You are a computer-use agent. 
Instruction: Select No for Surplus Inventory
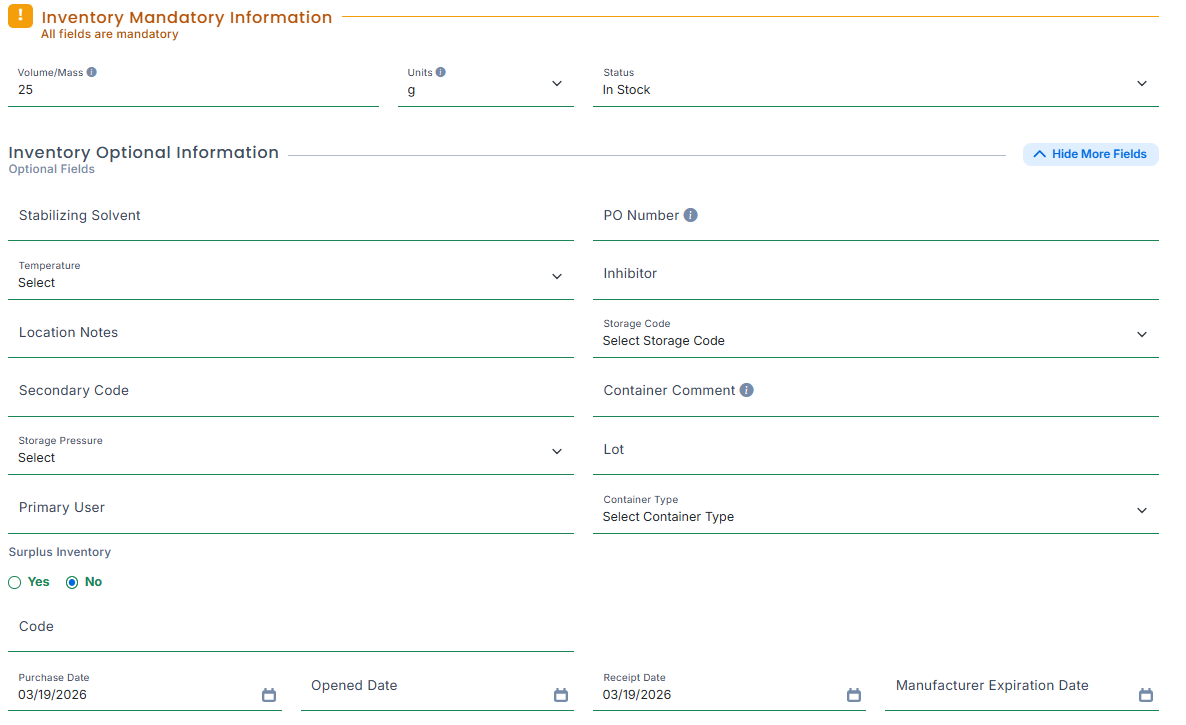click(x=72, y=582)
